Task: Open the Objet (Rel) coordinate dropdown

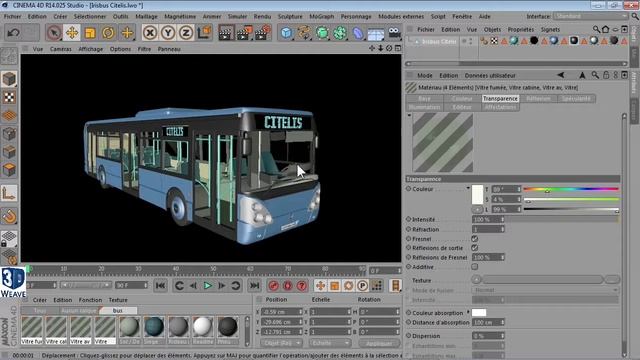Action: [281, 343]
